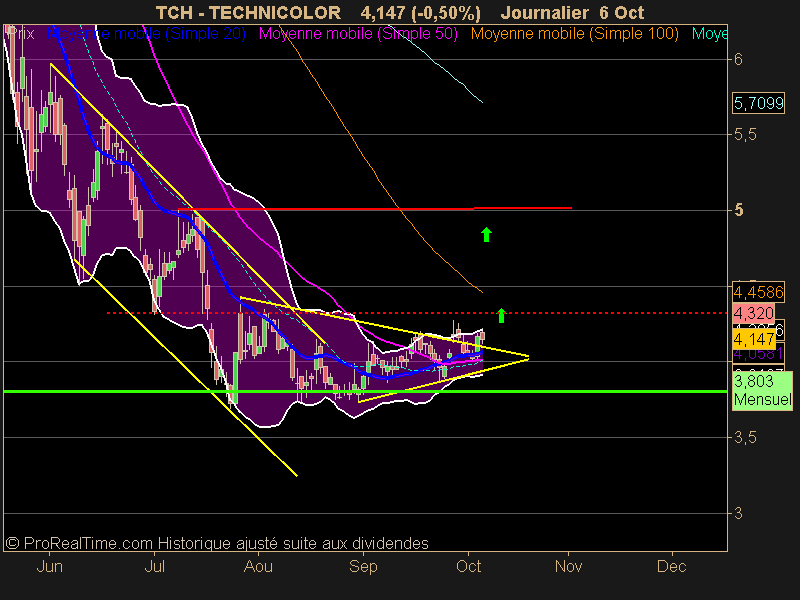Click the 'Sep' month axis label

click(x=363, y=566)
